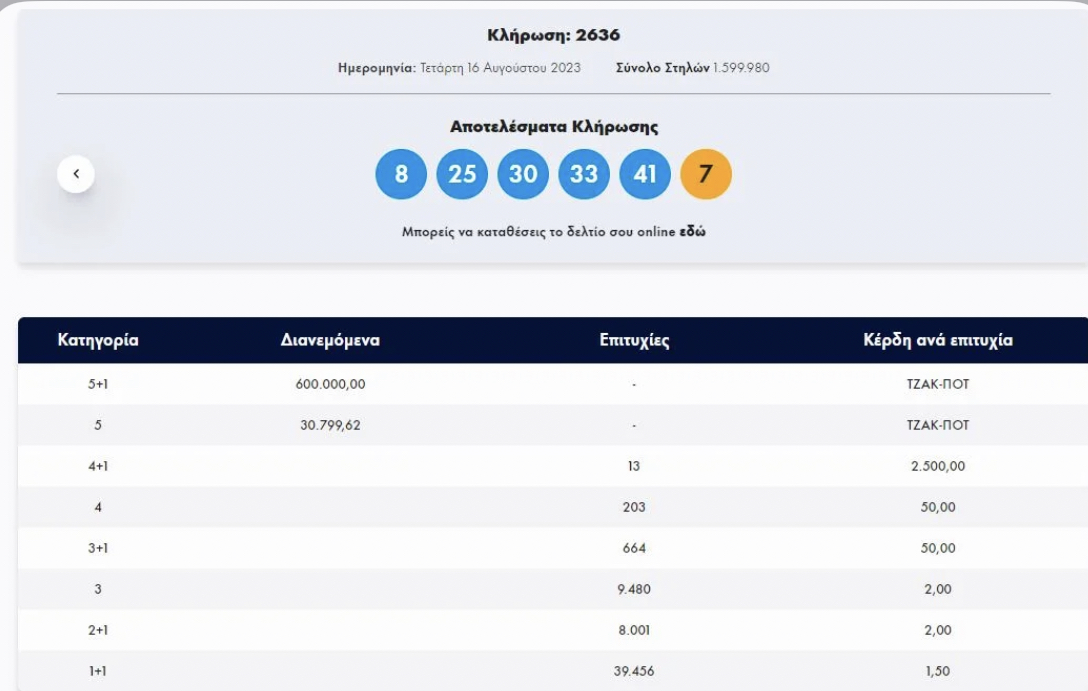1088x691 pixels.
Task: Click the 2,00 prize in the 2+1 row
Action: (938, 630)
